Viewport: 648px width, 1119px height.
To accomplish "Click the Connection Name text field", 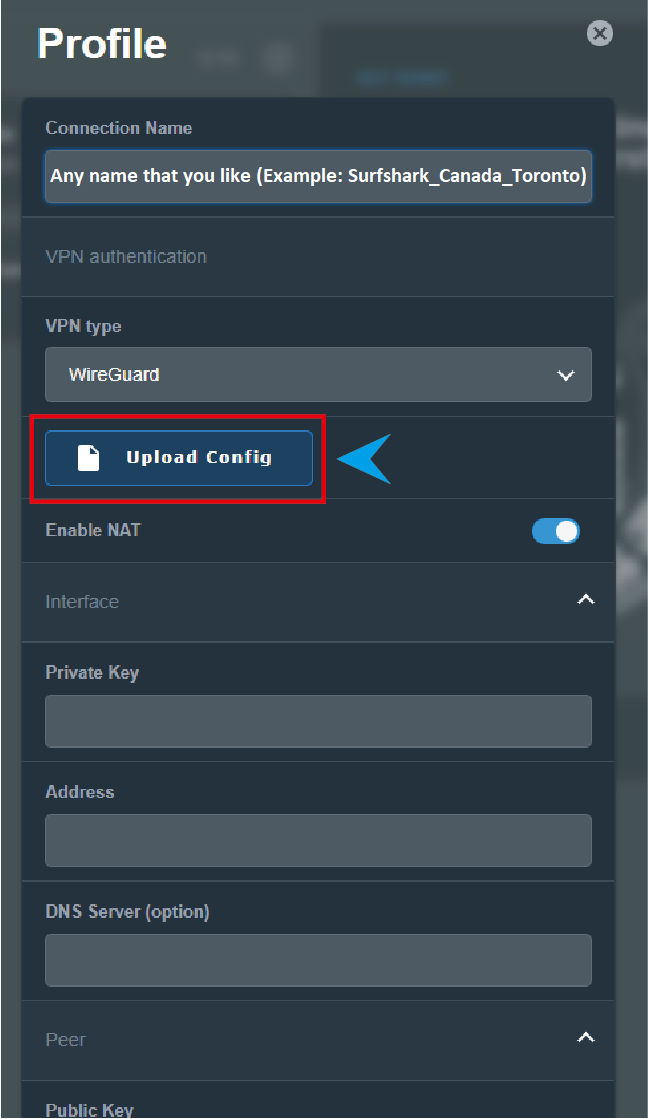I will 318,177.
